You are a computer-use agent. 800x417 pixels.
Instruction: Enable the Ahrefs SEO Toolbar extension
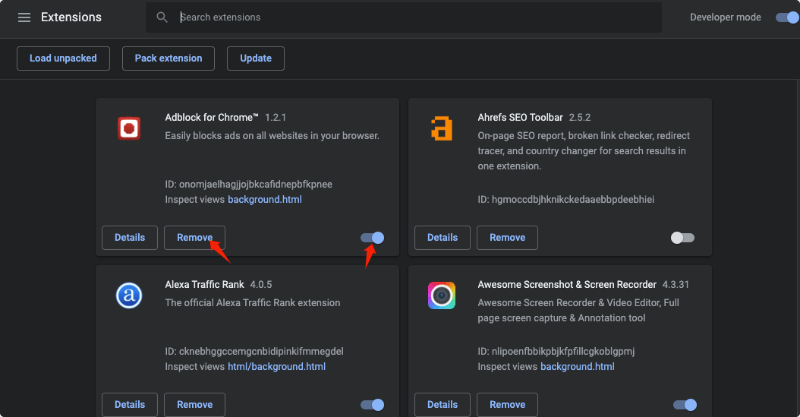(683, 238)
